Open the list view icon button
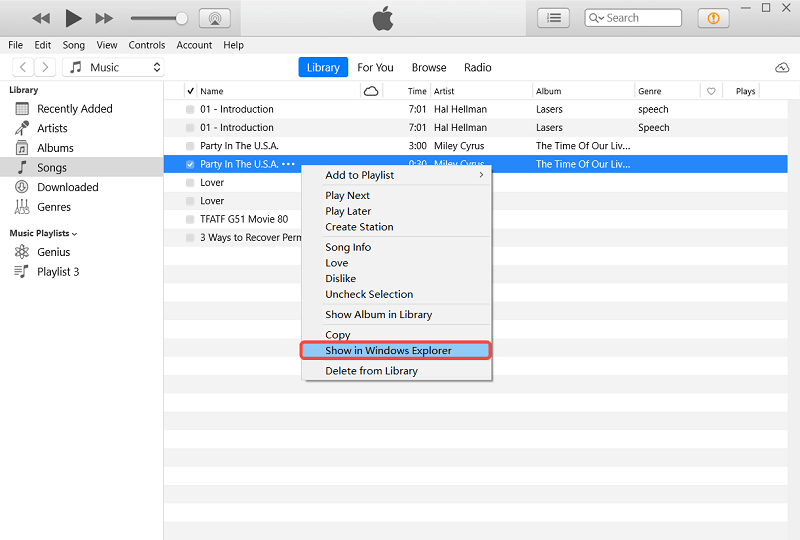Screen dimensions: 800x540 (x=553, y=18)
